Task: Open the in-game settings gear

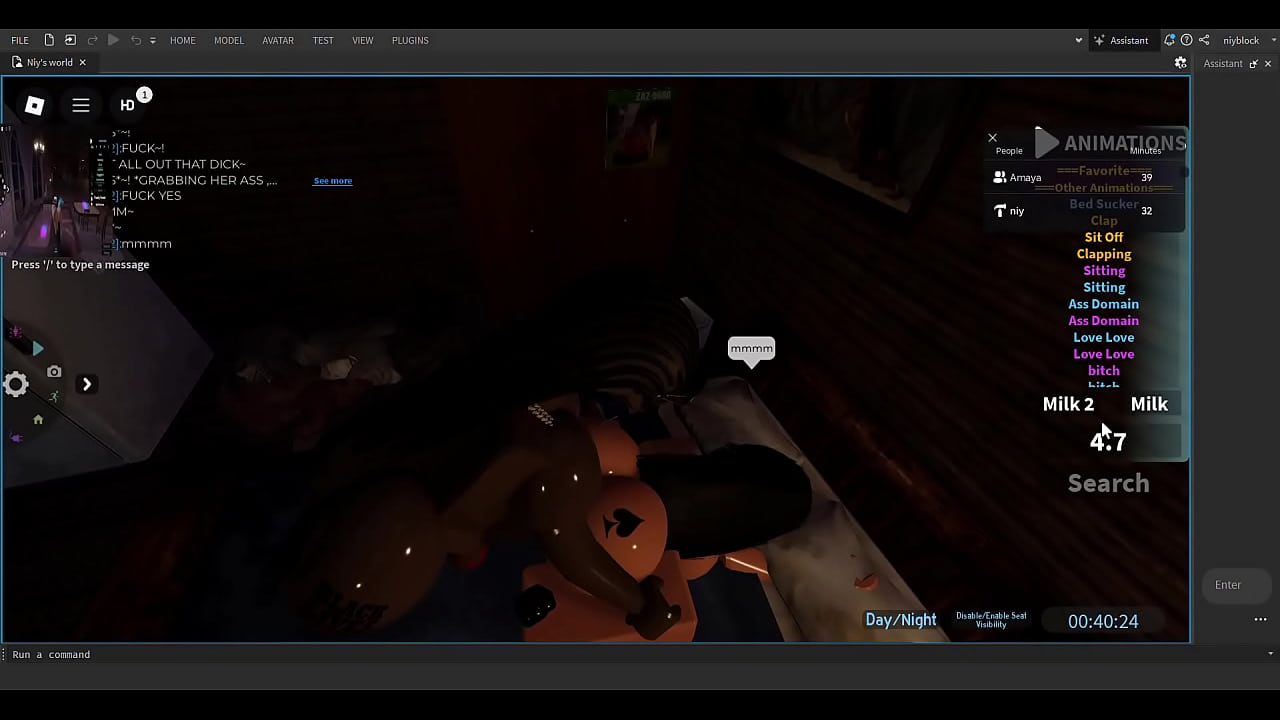Action: pos(15,384)
